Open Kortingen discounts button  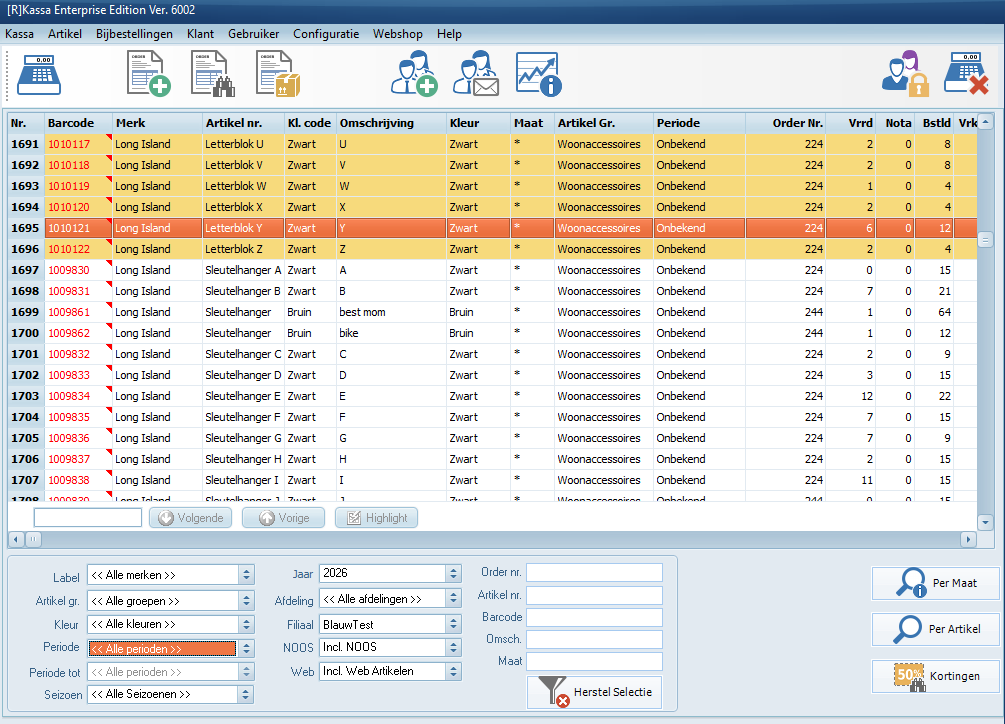(935, 676)
